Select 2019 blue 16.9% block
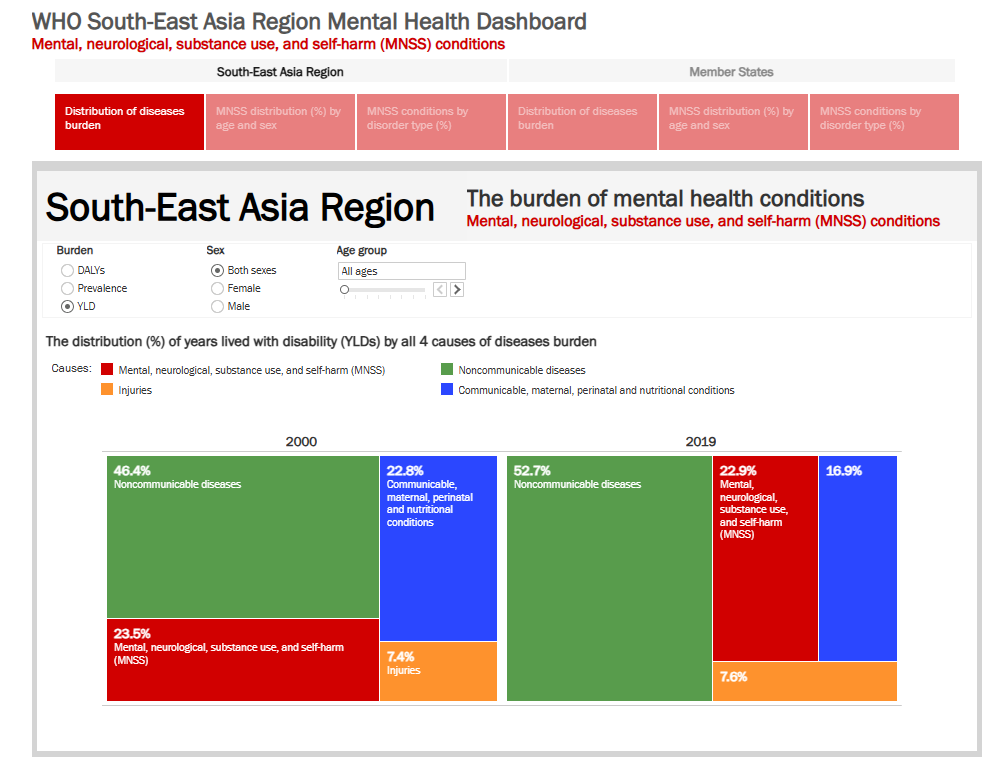Image resolution: width=1001 pixels, height=757 pixels. point(858,558)
